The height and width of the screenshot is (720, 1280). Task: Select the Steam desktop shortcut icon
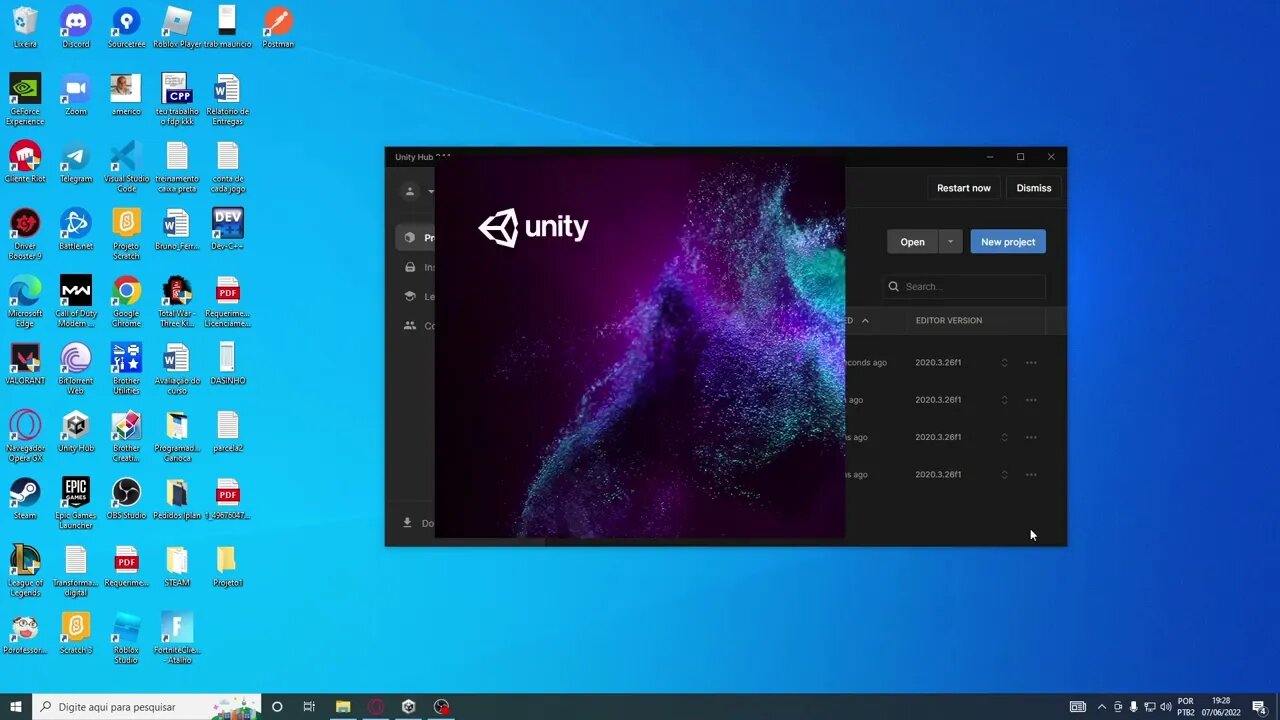pyautogui.click(x=25, y=498)
